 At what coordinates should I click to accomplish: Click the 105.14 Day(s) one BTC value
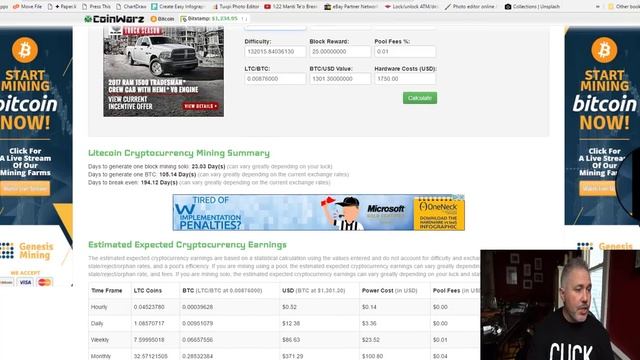coord(178,174)
